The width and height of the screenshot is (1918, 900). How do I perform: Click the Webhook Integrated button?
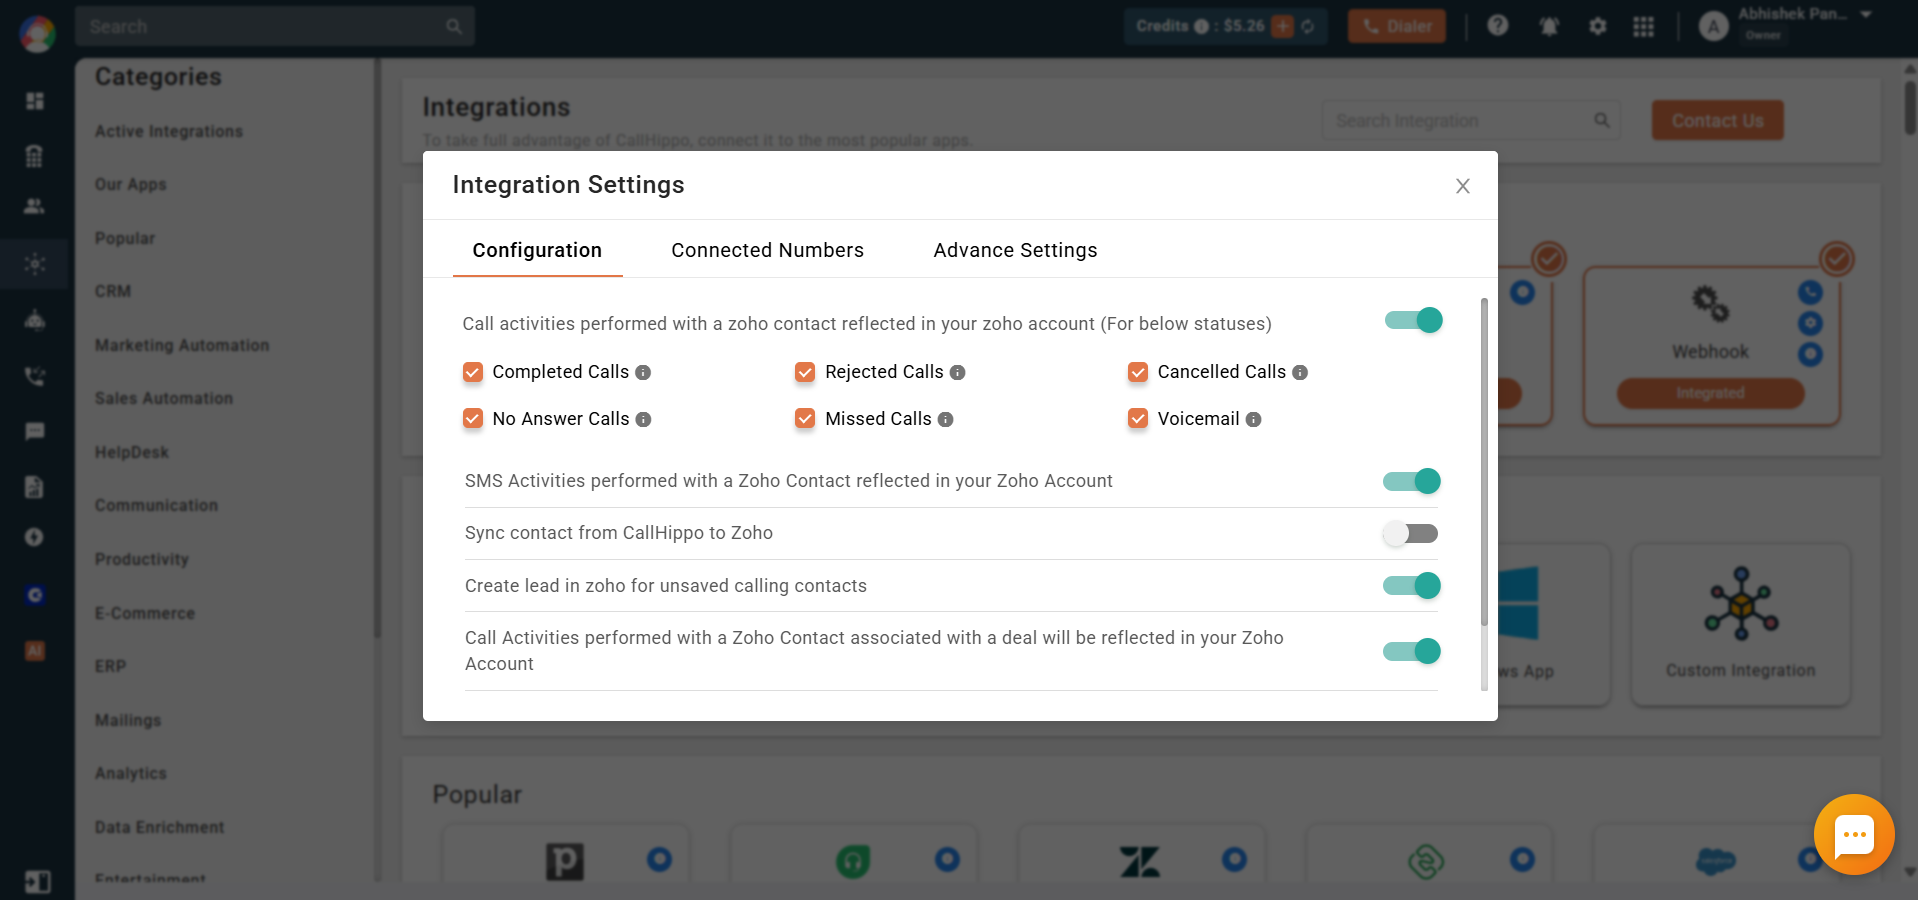point(1710,393)
